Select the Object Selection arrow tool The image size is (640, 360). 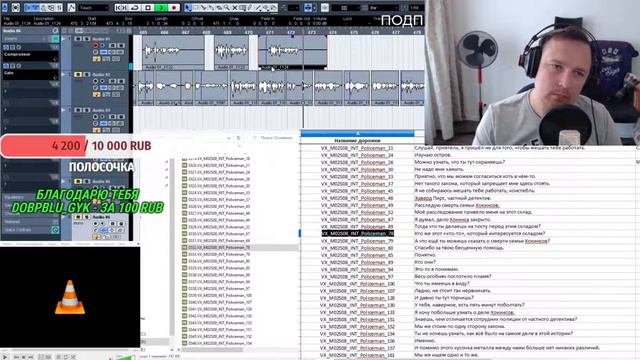tap(188, 8)
